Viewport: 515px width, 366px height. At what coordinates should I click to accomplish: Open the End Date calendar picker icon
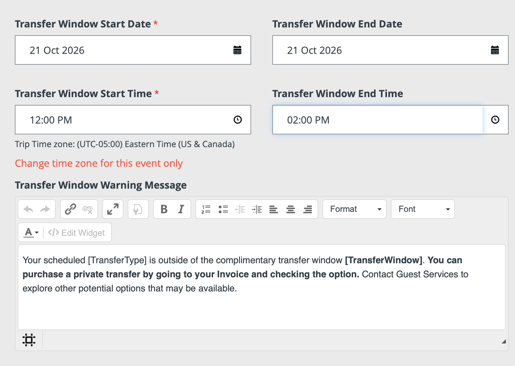495,50
